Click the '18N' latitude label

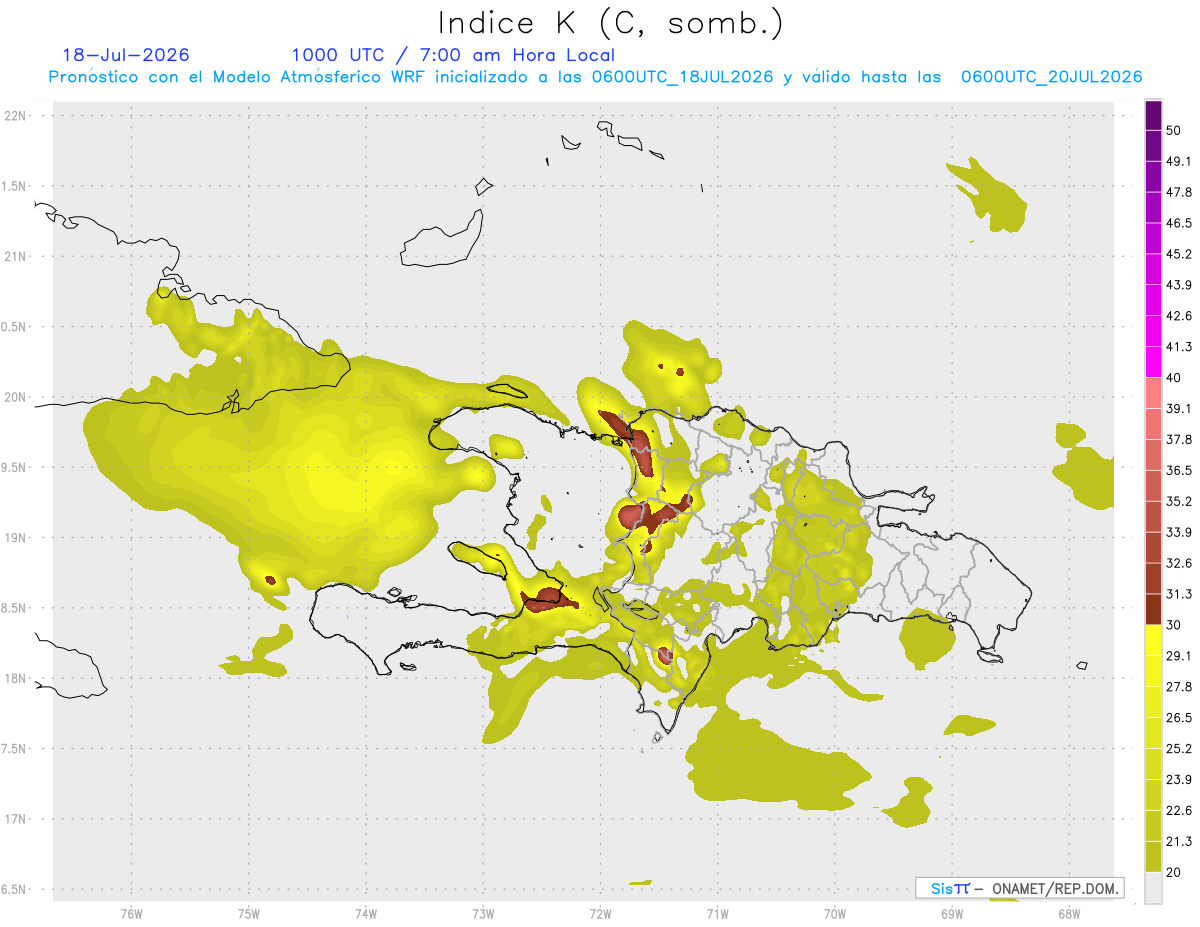16,678
